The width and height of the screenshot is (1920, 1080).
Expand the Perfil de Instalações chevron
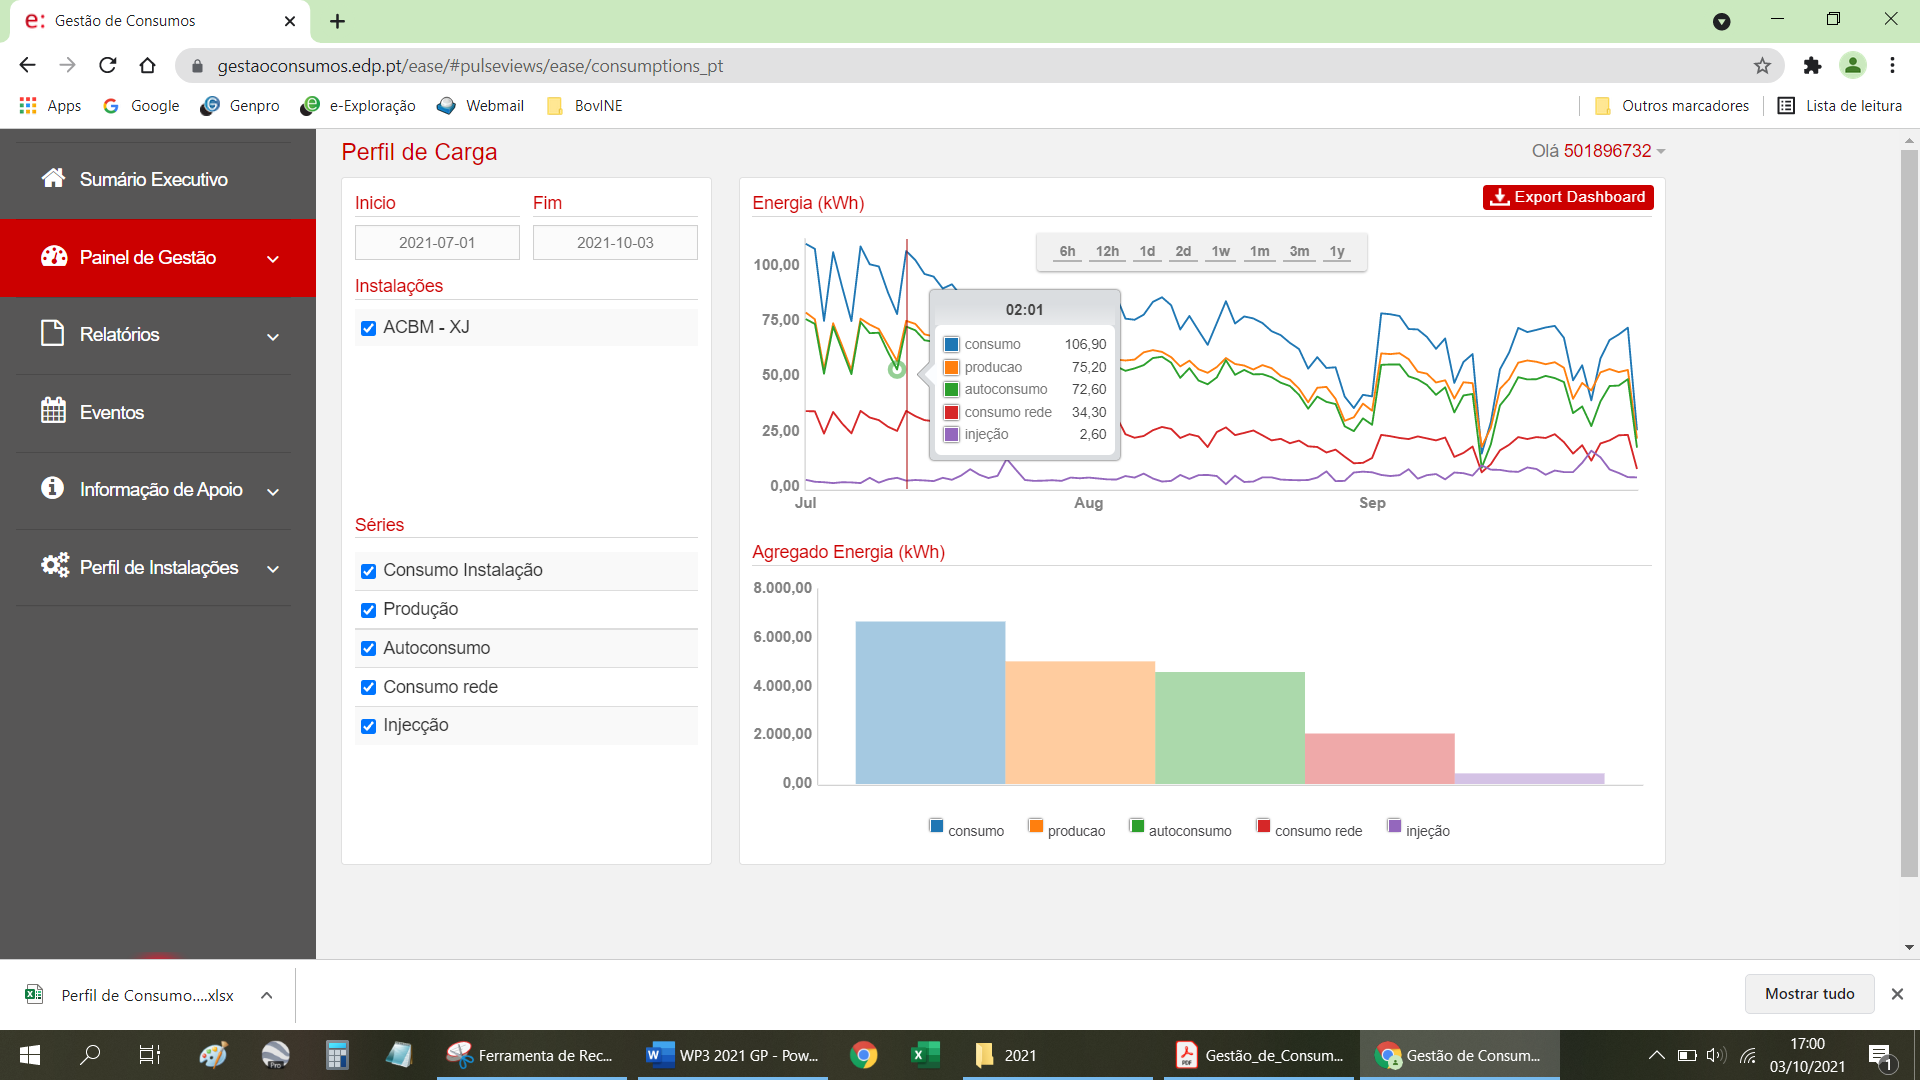273,569
